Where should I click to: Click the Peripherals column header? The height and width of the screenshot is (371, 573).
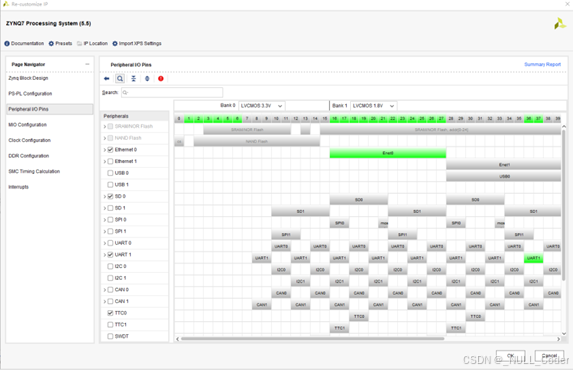(x=134, y=116)
